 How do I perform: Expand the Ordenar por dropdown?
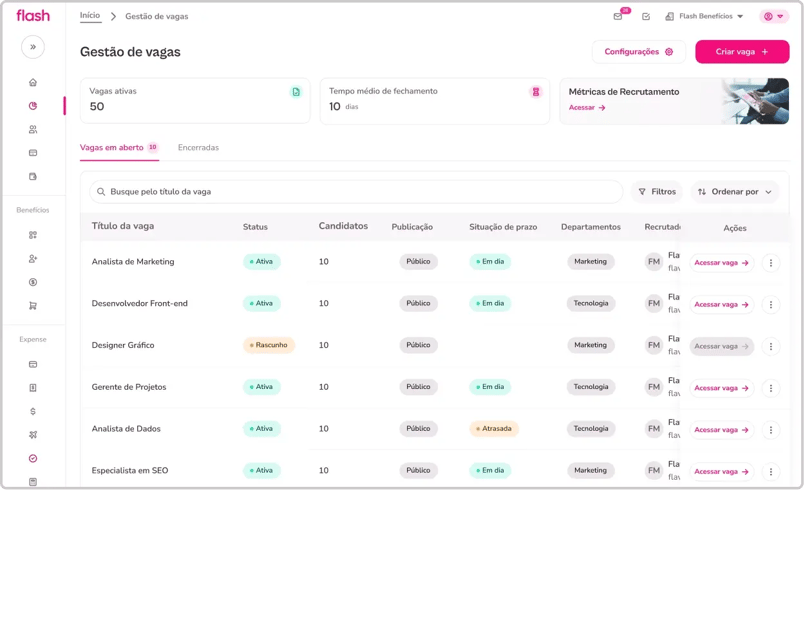pyautogui.click(x=735, y=192)
